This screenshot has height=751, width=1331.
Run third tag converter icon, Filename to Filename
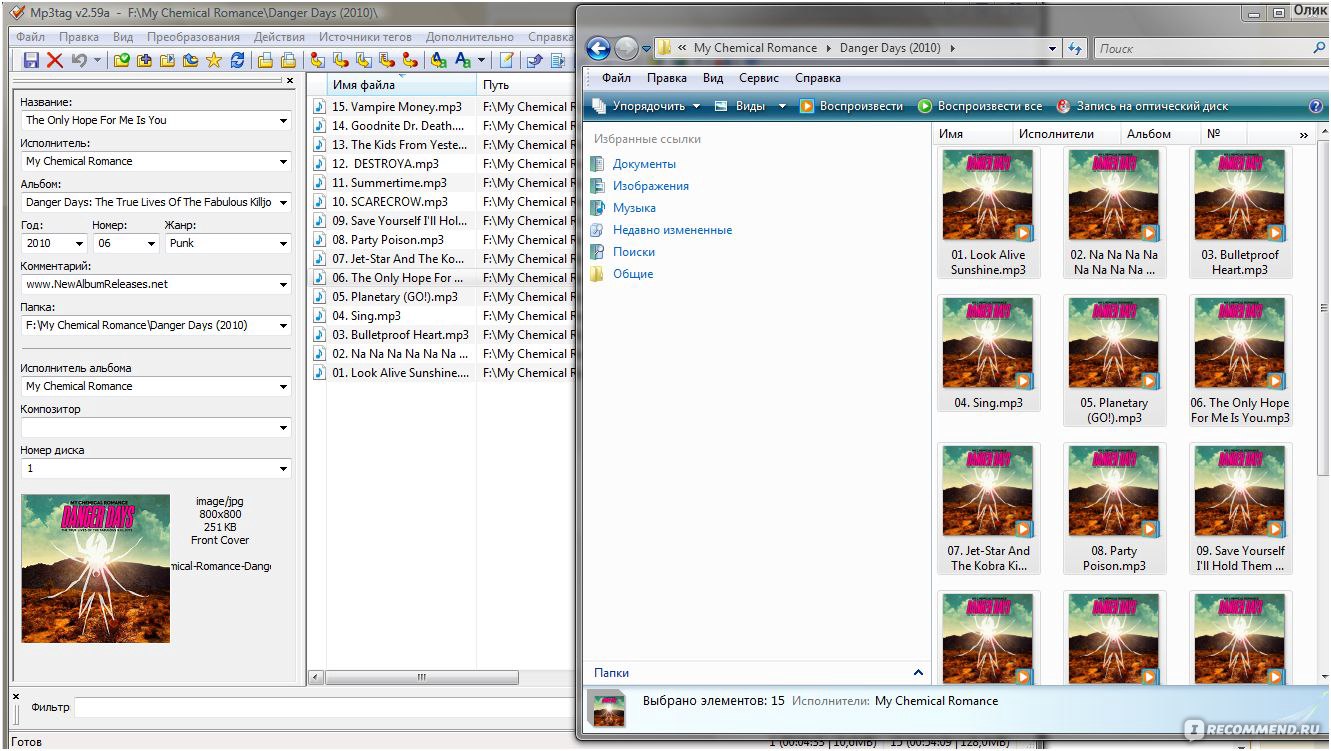364,60
